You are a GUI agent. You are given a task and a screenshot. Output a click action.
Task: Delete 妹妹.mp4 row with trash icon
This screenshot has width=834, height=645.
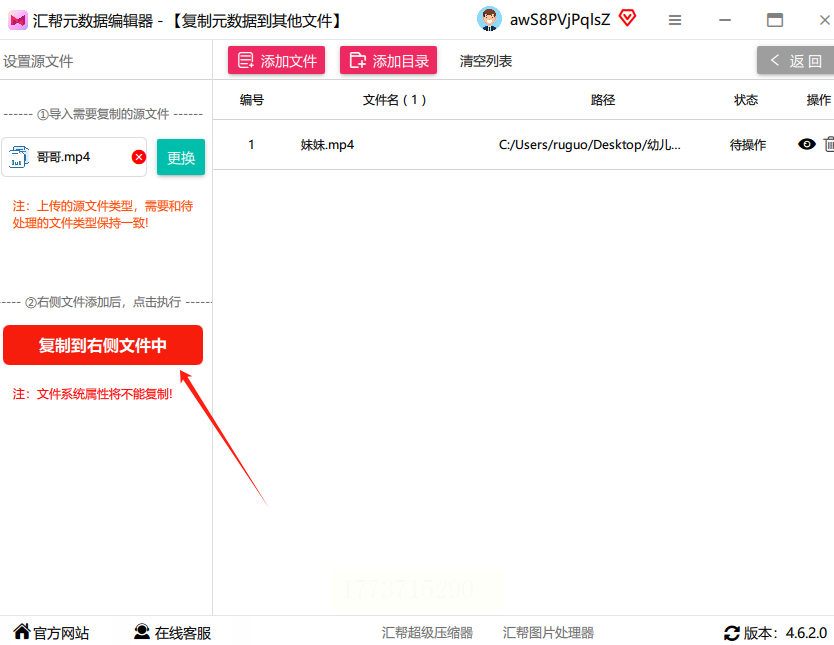click(829, 144)
